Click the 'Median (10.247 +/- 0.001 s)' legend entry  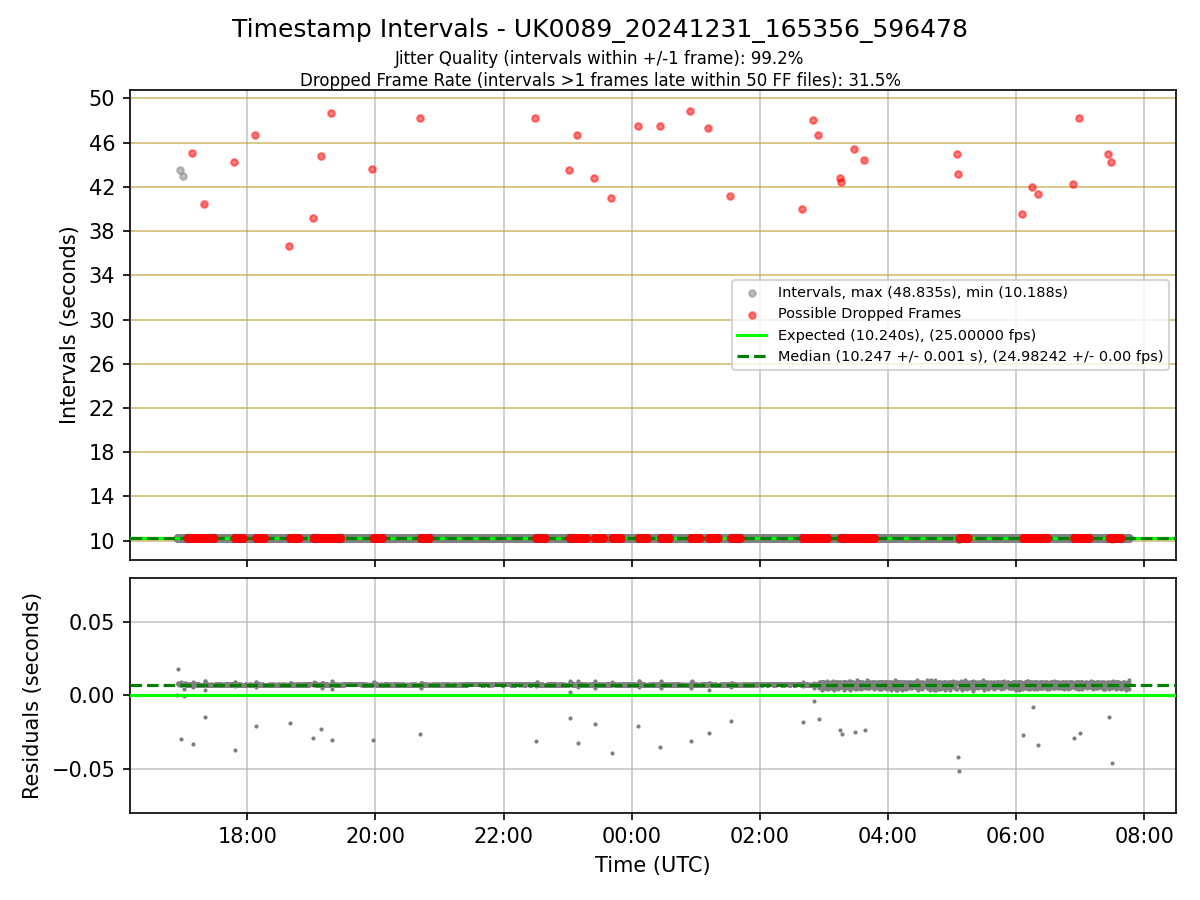pos(970,356)
